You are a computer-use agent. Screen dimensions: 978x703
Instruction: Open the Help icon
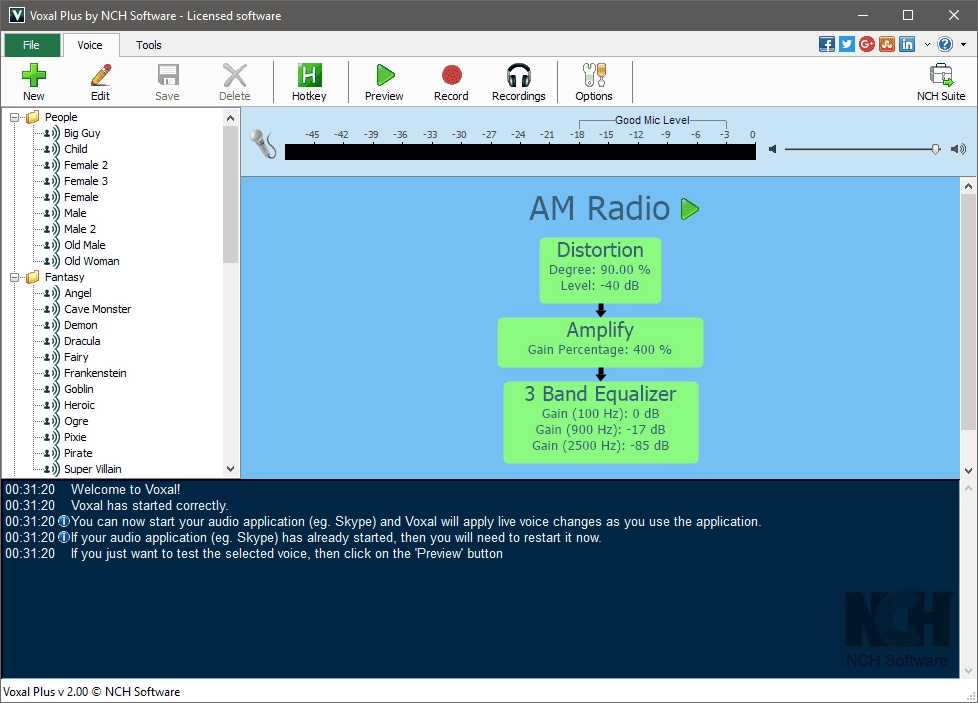(x=945, y=44)
